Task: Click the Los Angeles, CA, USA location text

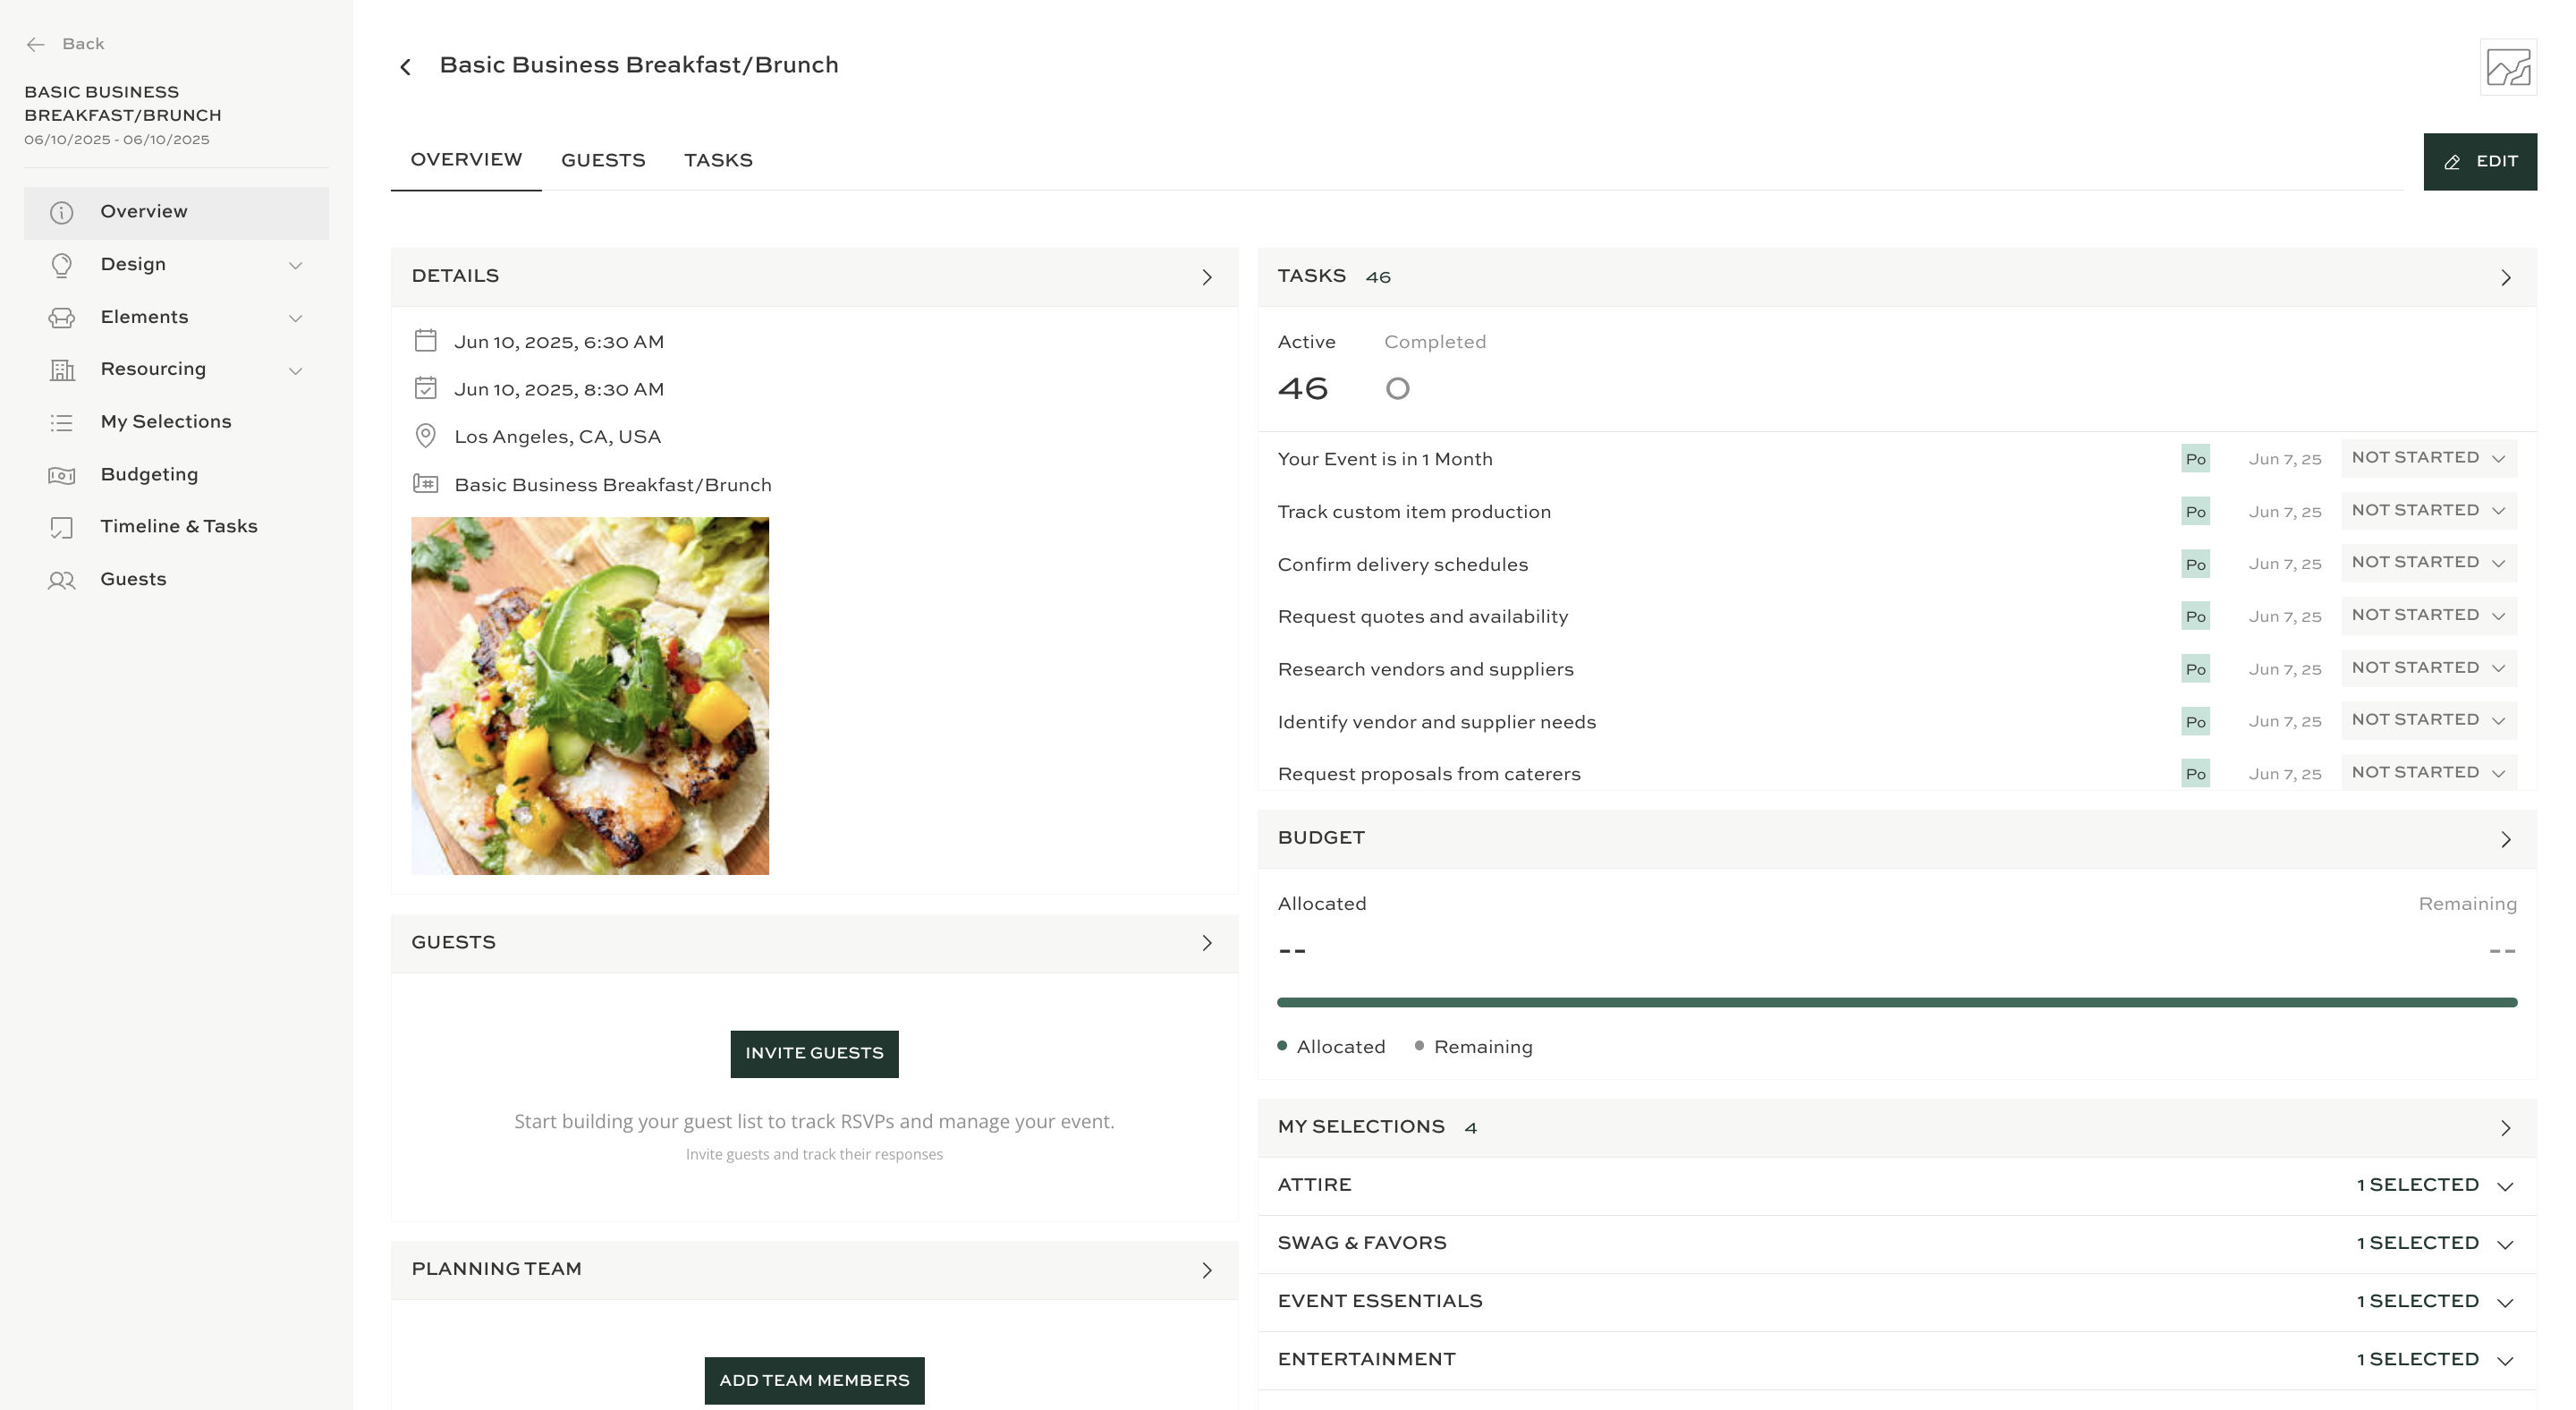Action: click(x=557, y=437)
